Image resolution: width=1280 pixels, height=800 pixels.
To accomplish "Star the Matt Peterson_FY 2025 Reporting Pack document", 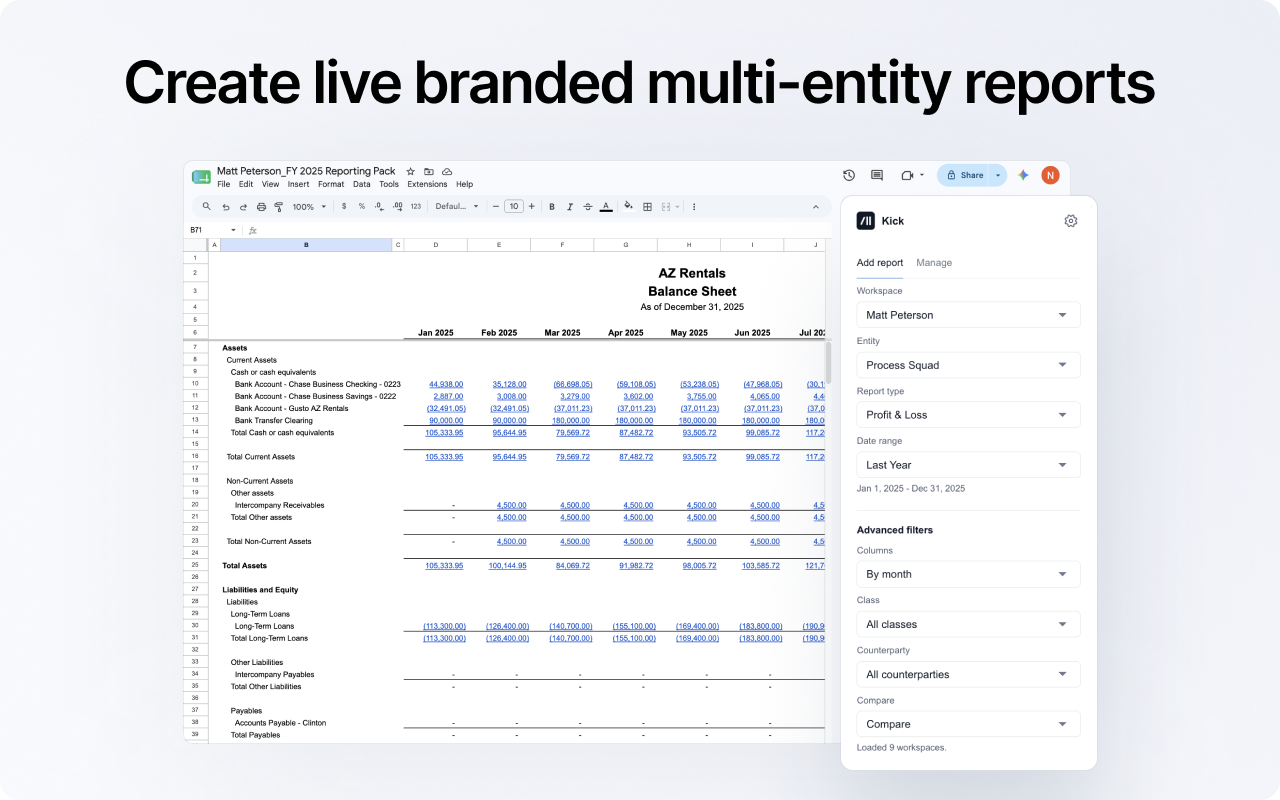I will pyautogui.click(x=410, y=172).
